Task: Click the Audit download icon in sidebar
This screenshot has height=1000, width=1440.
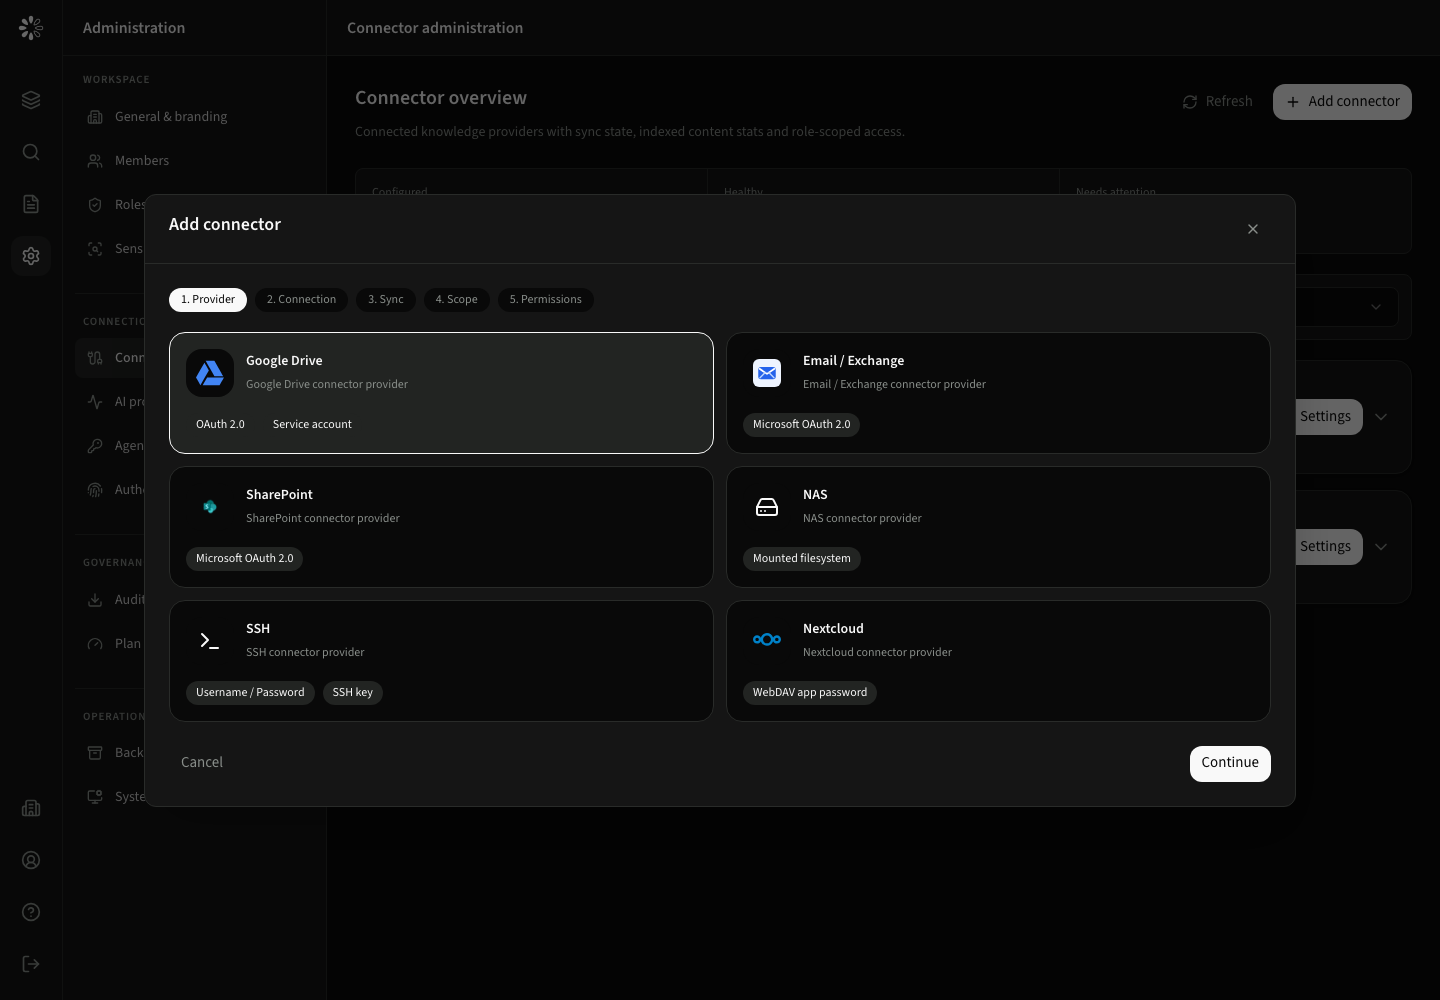Action: tap(95, 600)
